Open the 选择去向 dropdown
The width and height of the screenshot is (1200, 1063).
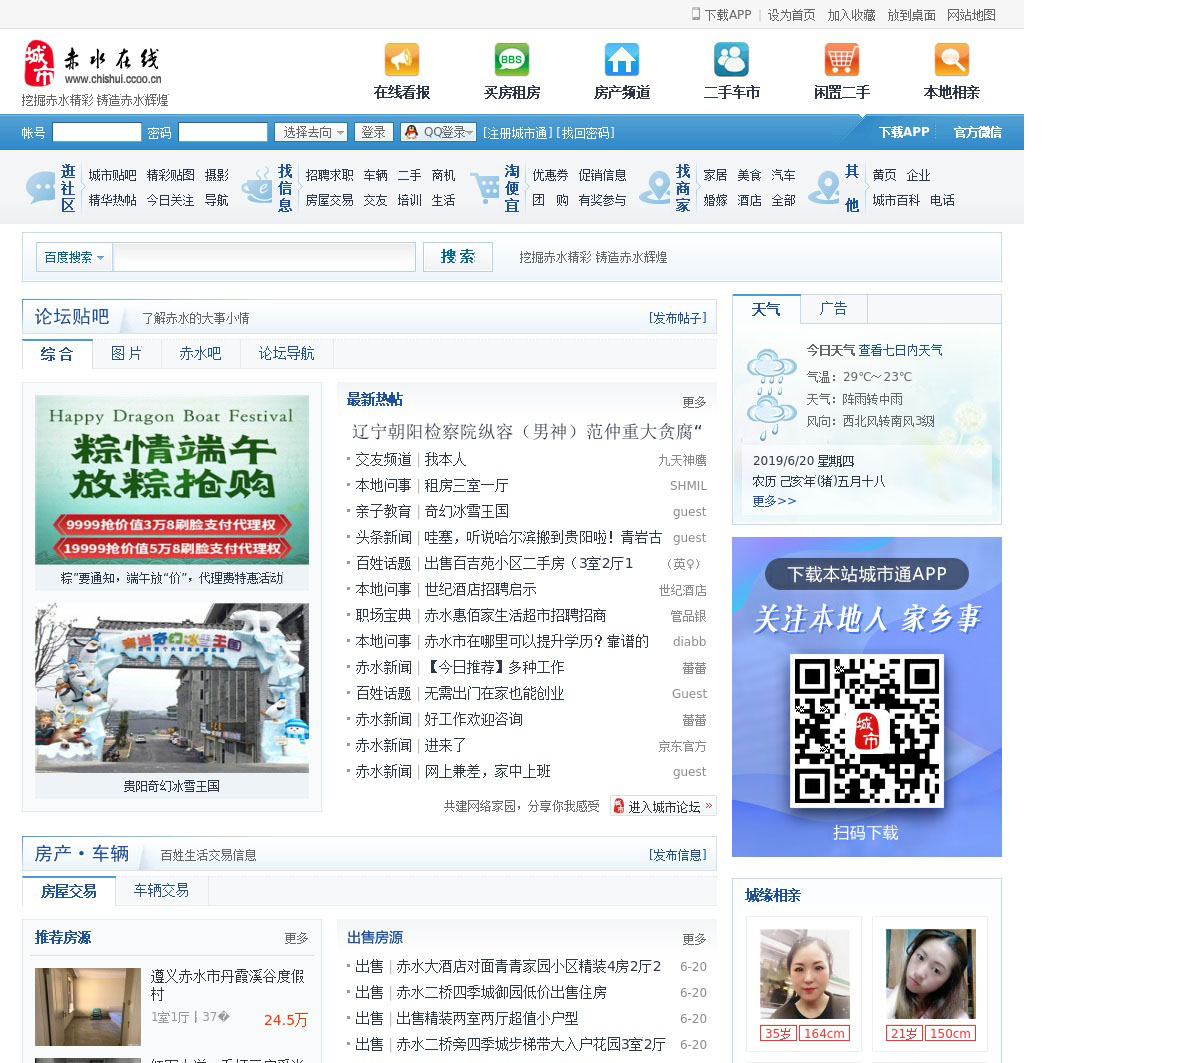(311, 132)
